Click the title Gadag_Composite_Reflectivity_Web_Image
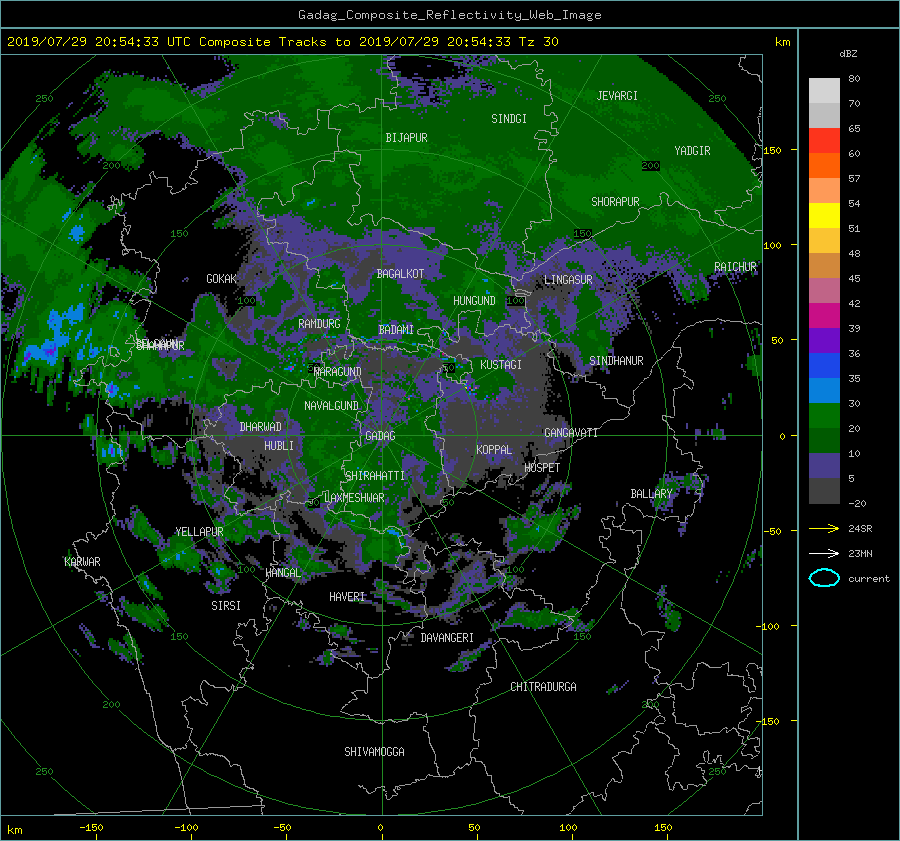This screenshot has width=900, height=841. [x=449, y=15]
